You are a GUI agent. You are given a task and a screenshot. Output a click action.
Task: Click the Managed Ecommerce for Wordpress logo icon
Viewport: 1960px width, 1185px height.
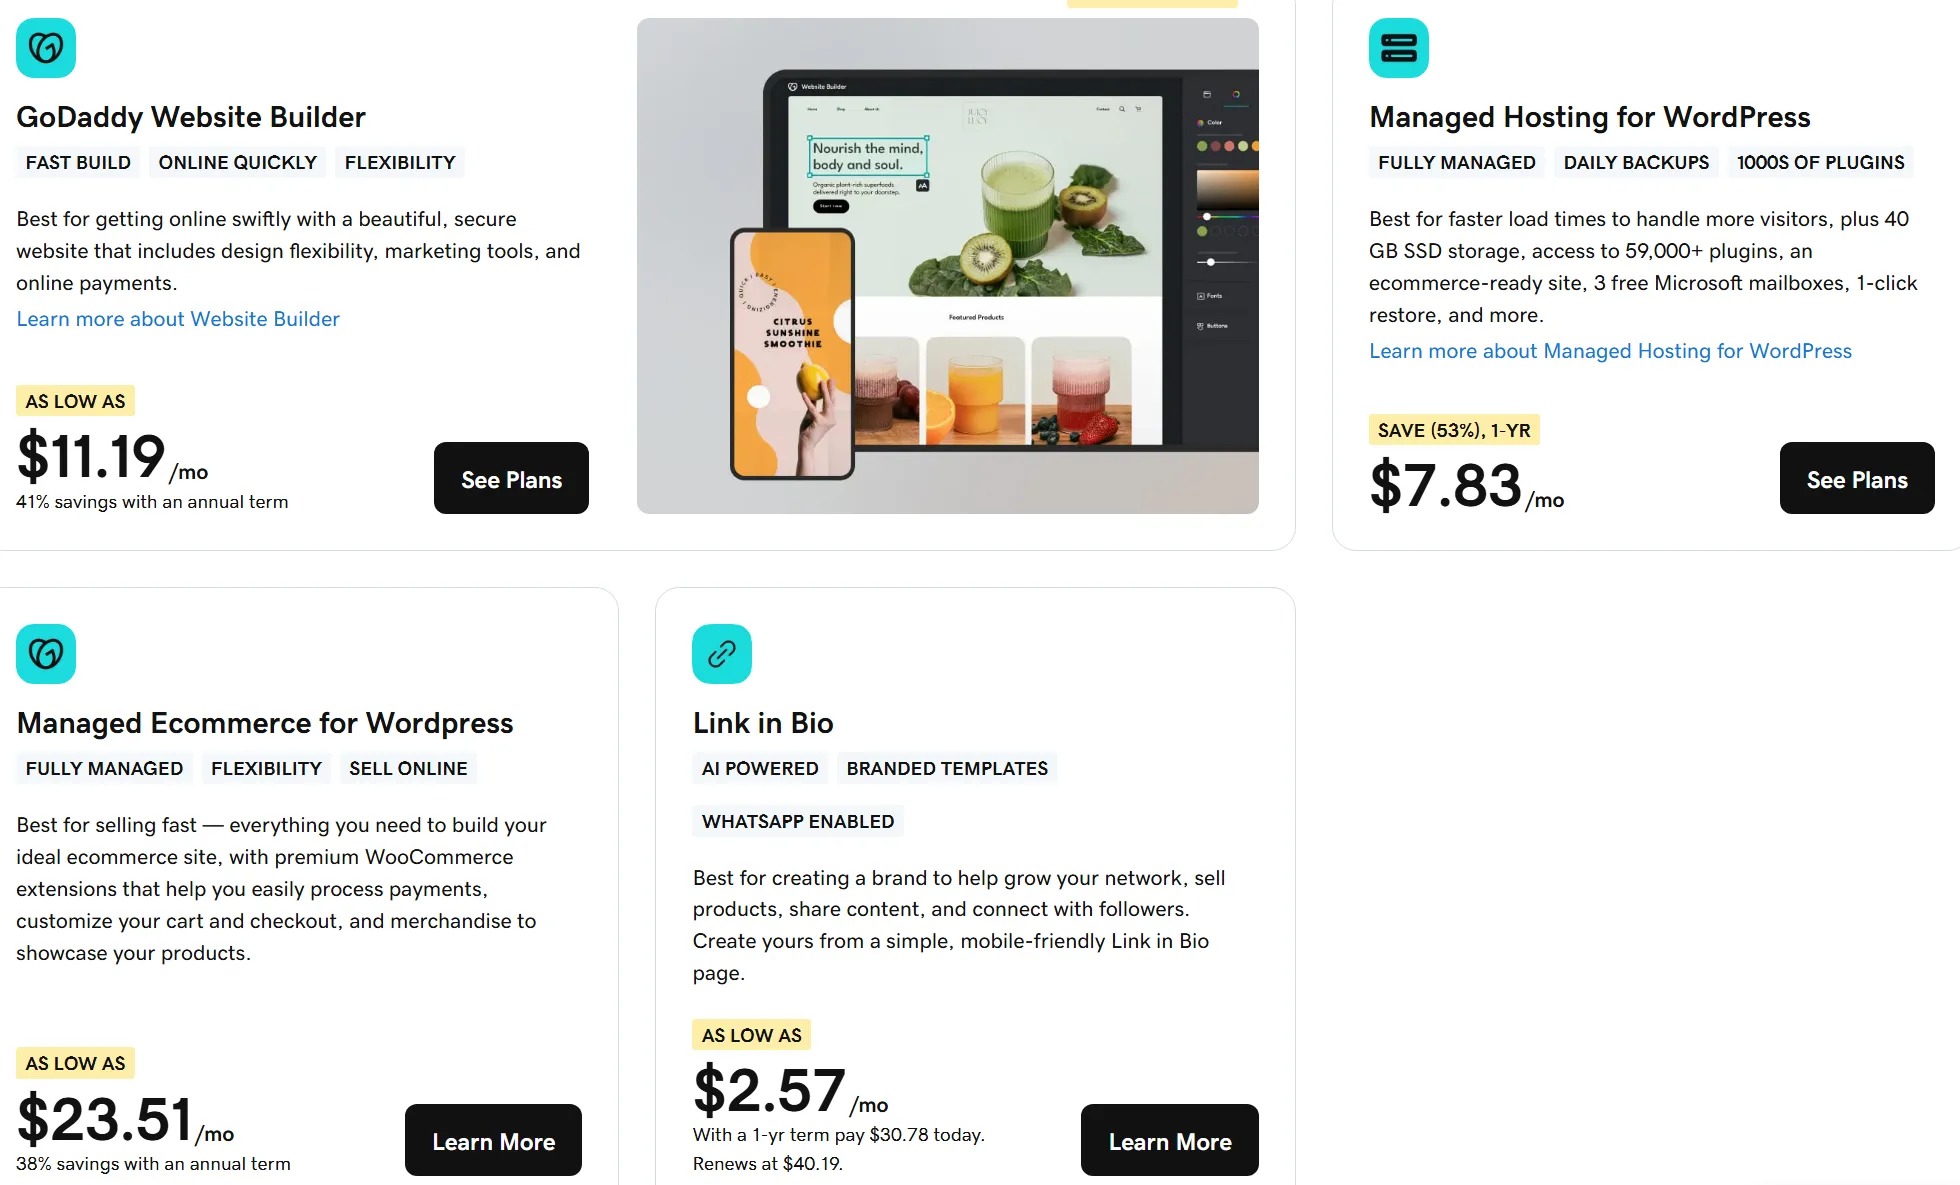pyautogui.click(x=46, y=654)
